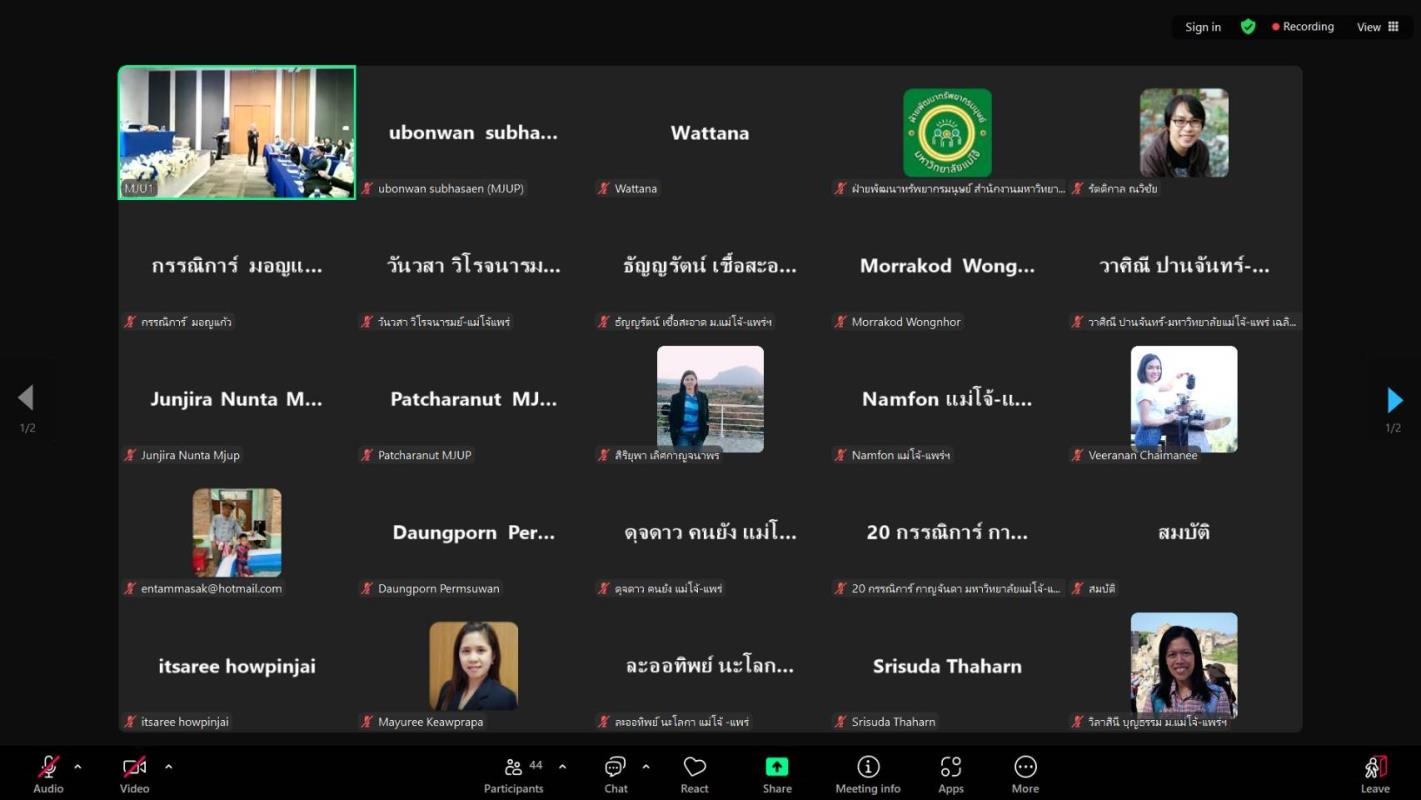Expand the chevron next to Participants

[562, 767]
